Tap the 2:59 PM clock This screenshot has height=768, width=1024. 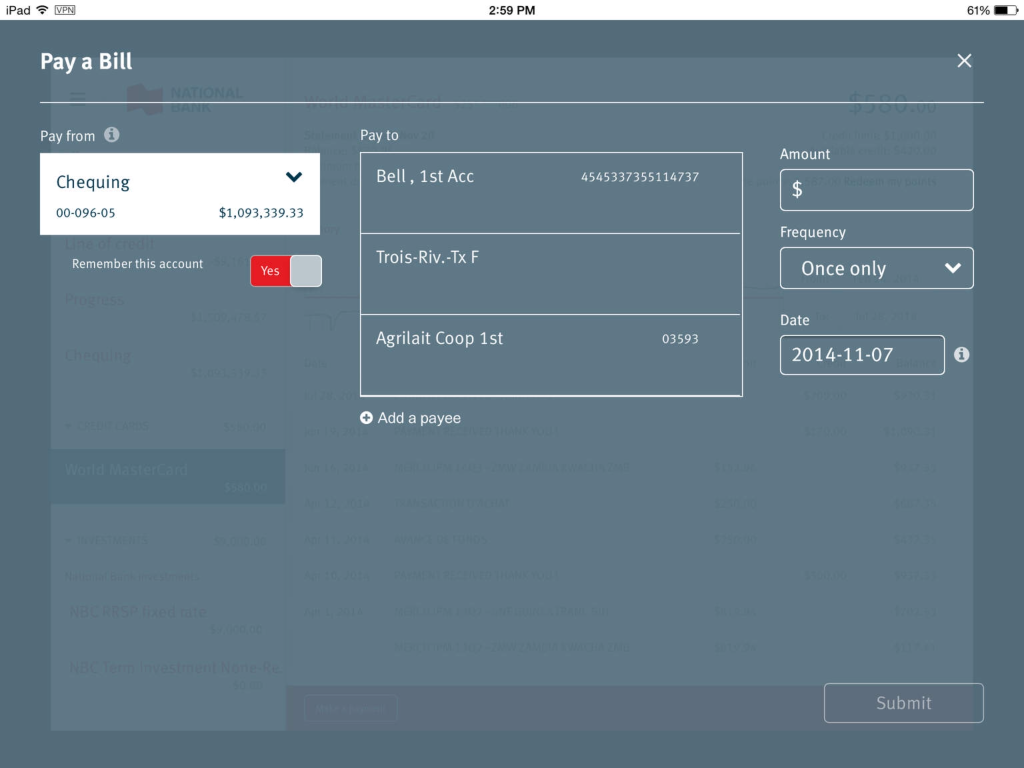click(x=512, y=10)
